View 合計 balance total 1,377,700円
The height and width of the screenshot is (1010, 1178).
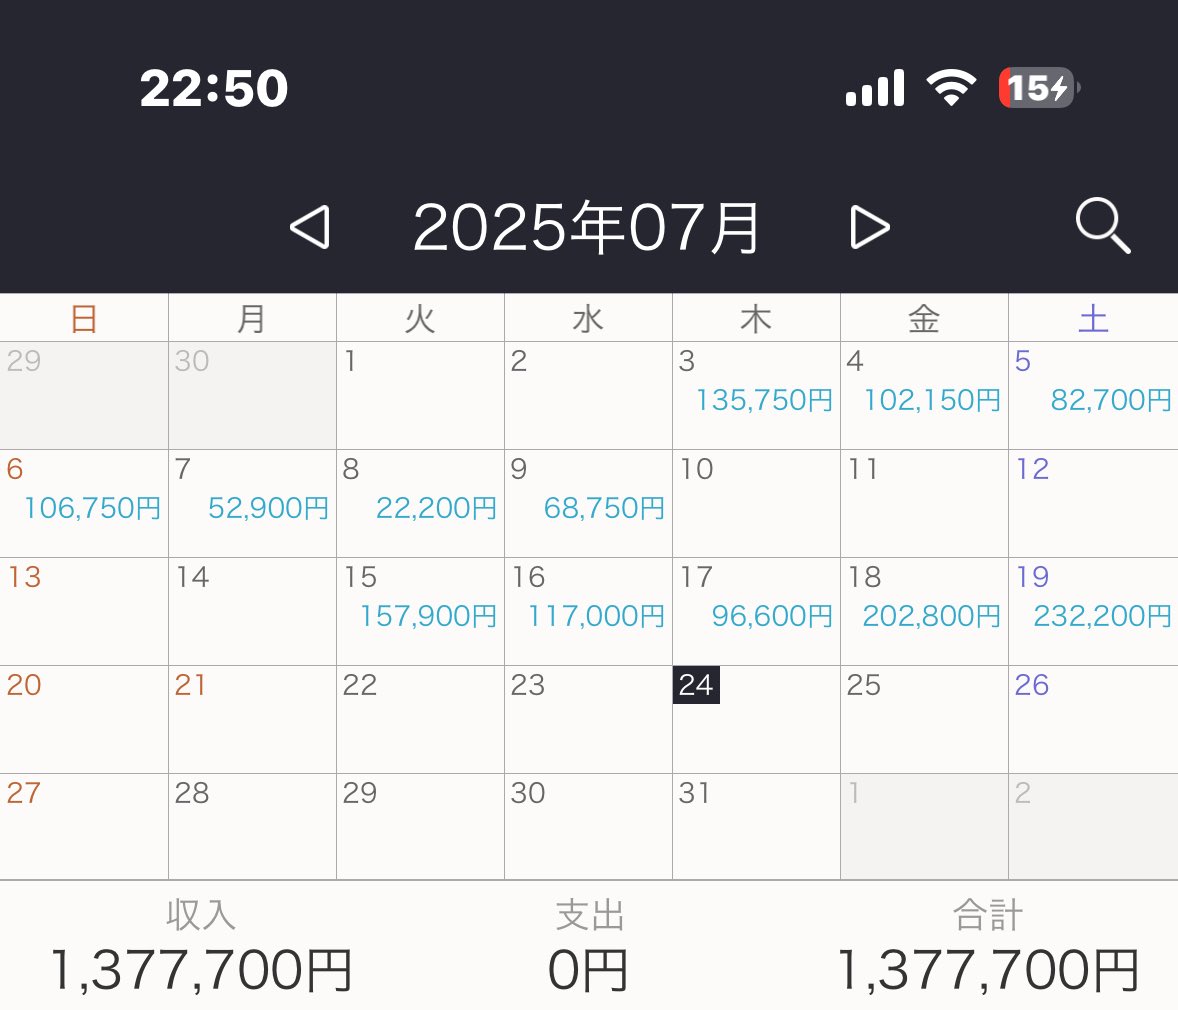[x=988, y=947]
